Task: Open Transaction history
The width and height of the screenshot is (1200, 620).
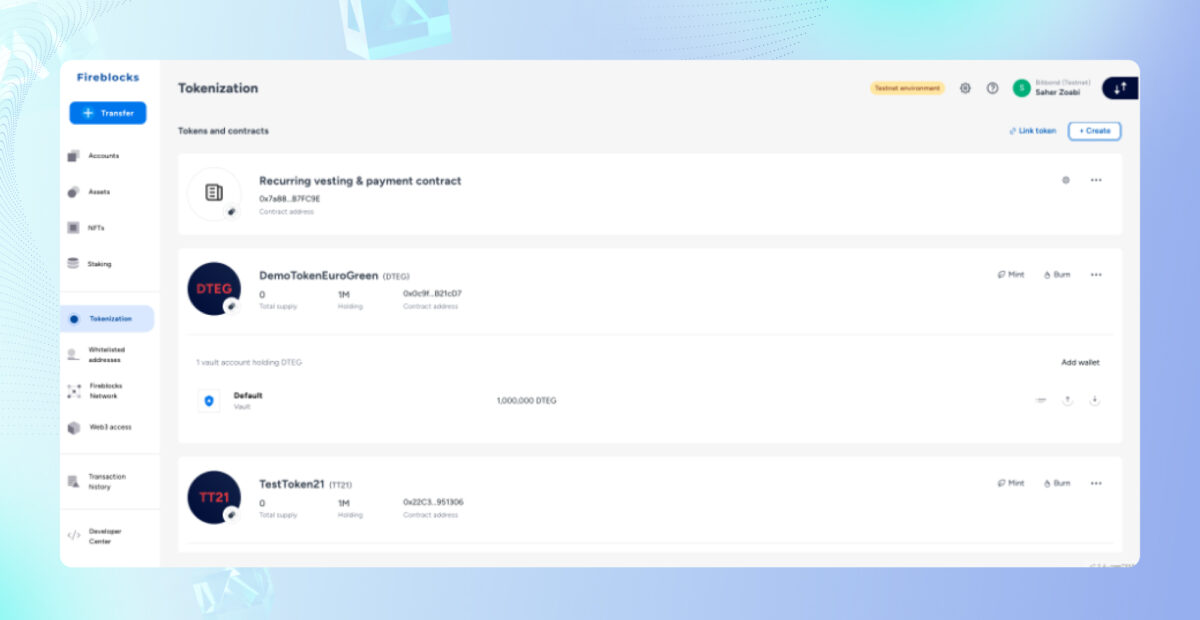Action: (x=105, y=481)
